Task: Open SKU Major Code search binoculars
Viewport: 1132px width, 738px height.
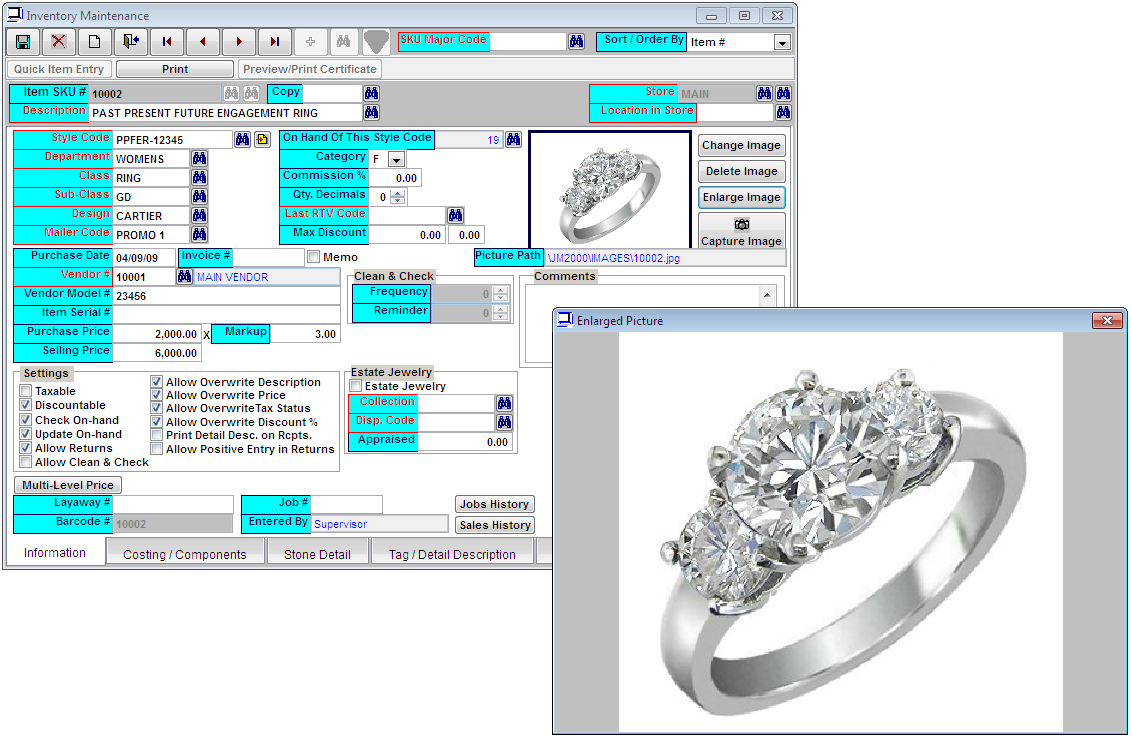Action: click(x=576, y=42)
